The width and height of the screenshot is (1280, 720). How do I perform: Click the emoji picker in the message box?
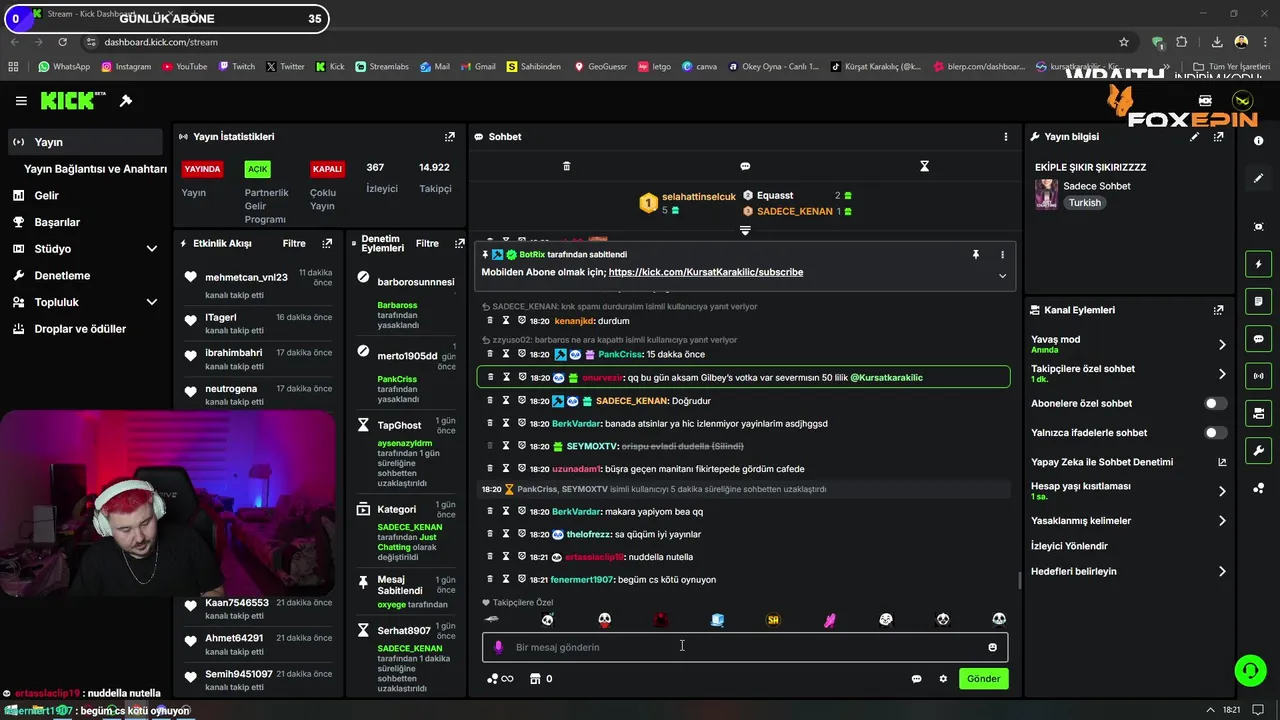pos(992,647)
